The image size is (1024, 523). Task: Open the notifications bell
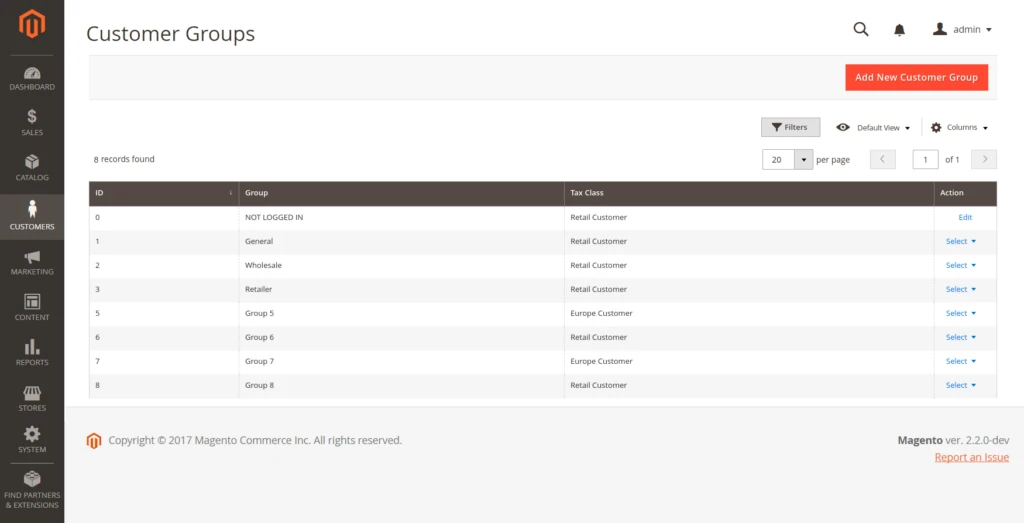(899, 30)
